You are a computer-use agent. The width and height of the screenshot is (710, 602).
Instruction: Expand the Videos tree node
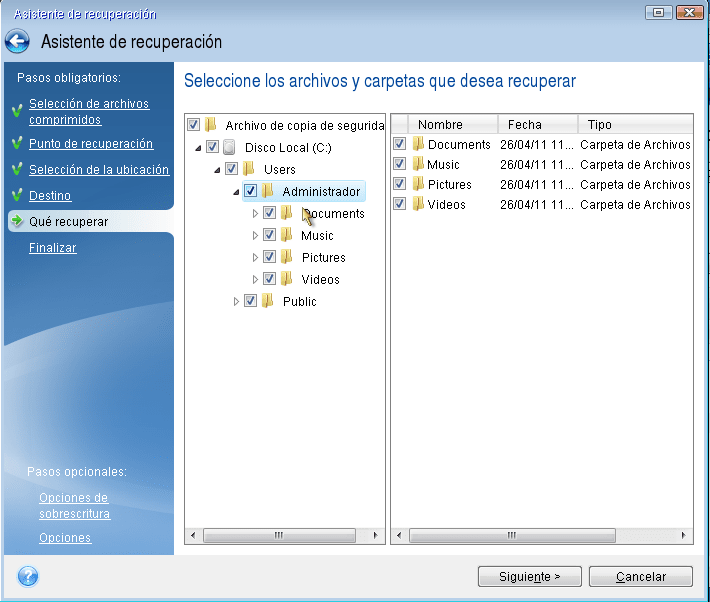tap(255, 279)
